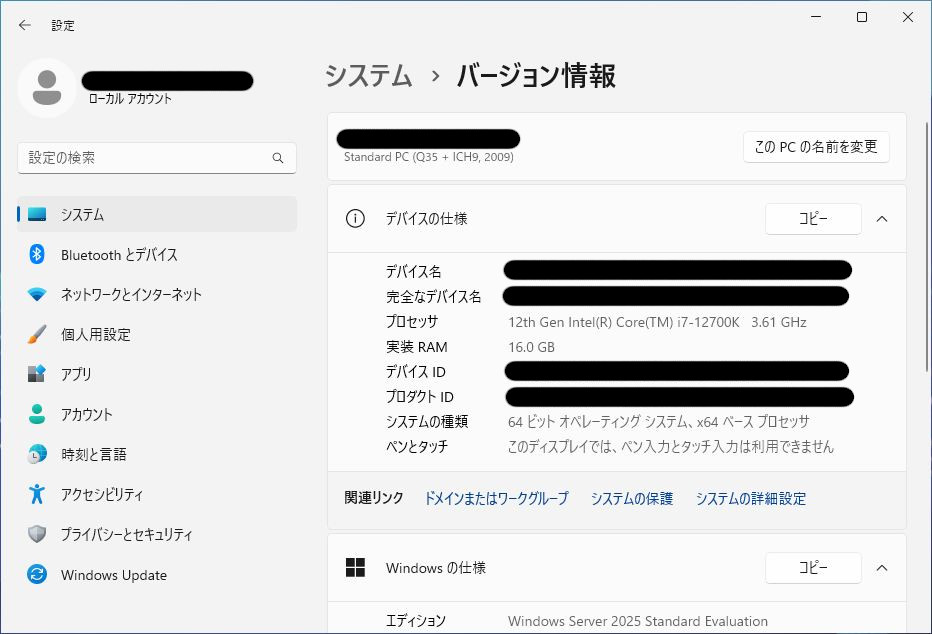932x634 pixels.
Task: Open ネットワークとインターネット settings
Action: click(157, 294)
